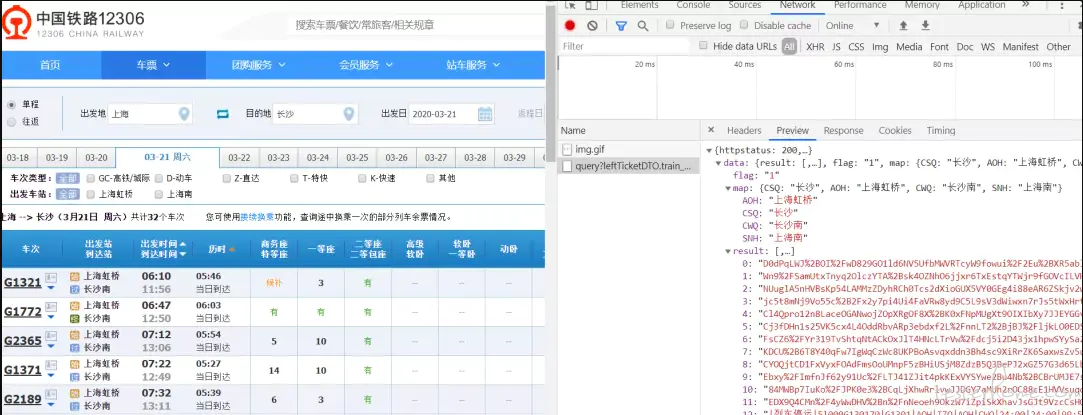This screenshot has width=1083, height=415.
Task: Select the 03-22 date tab
Action: (240, 157)
